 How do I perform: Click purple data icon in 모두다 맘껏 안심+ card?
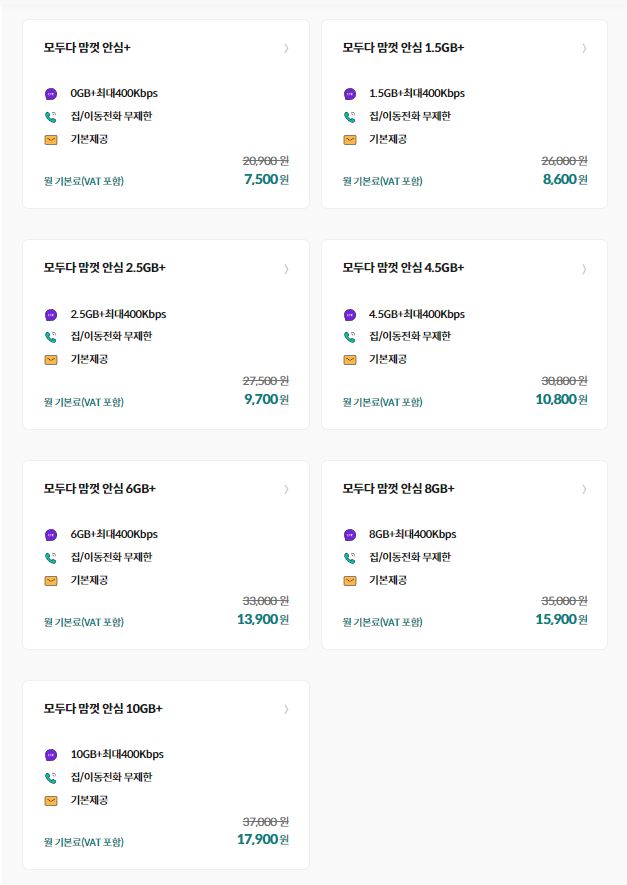click(51, 94)
